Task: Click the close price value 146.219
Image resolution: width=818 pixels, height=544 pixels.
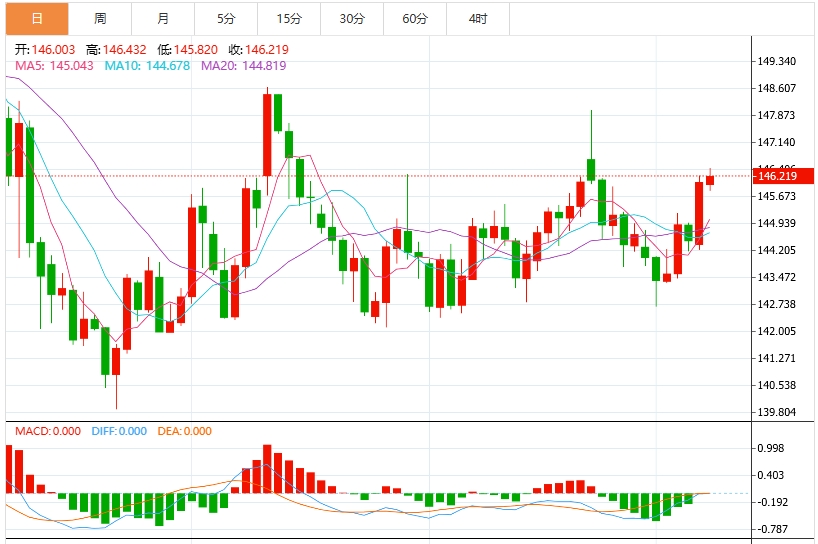Action: (267, 50)
